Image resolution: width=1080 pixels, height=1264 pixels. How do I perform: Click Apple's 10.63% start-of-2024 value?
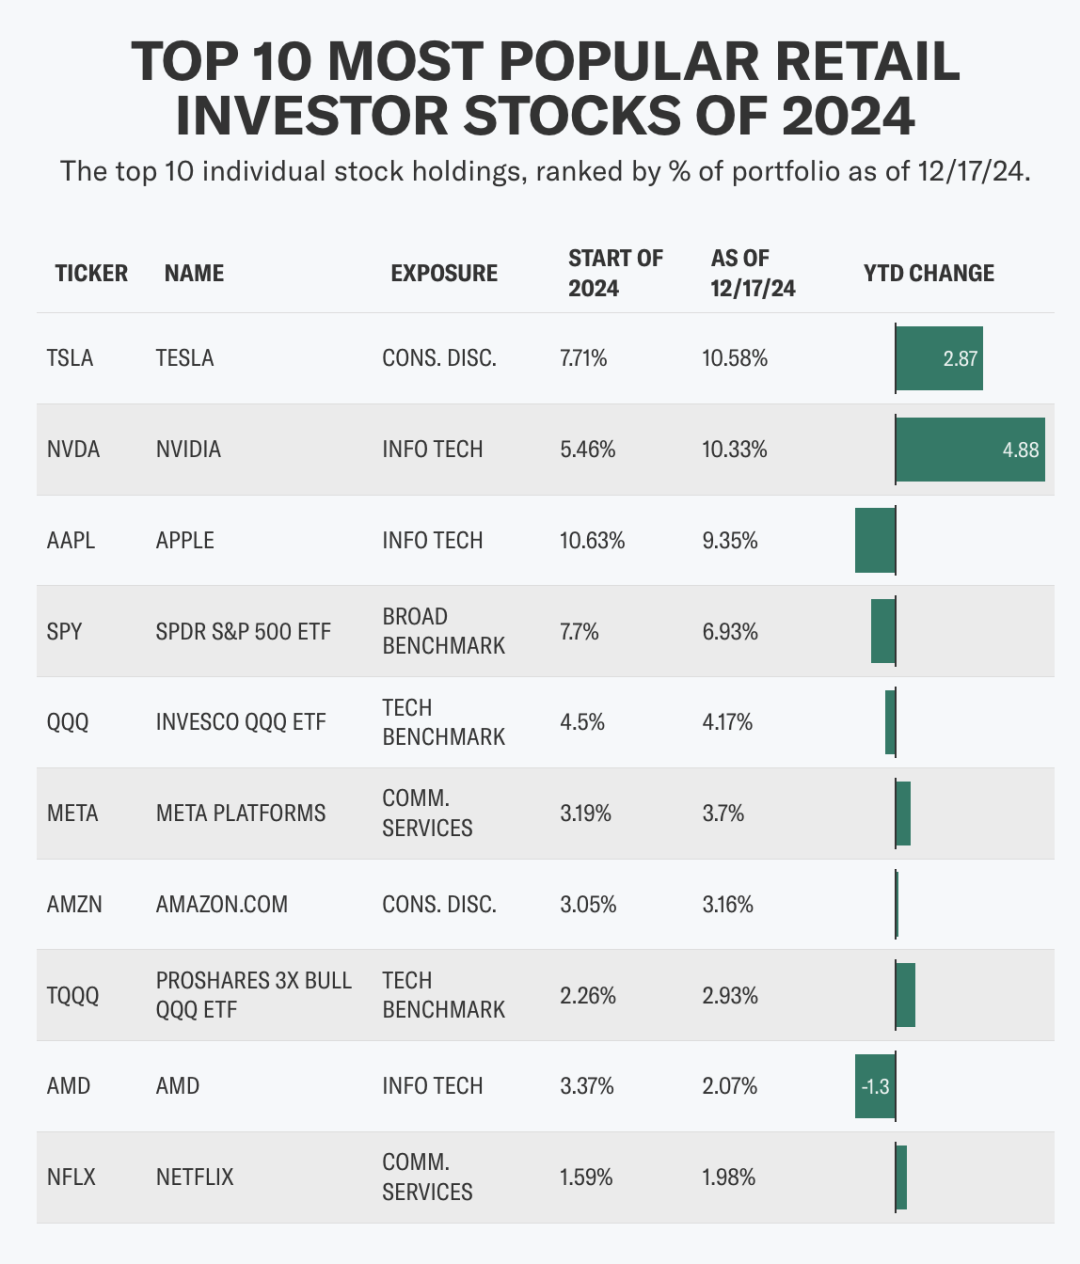tap(592, 540)
